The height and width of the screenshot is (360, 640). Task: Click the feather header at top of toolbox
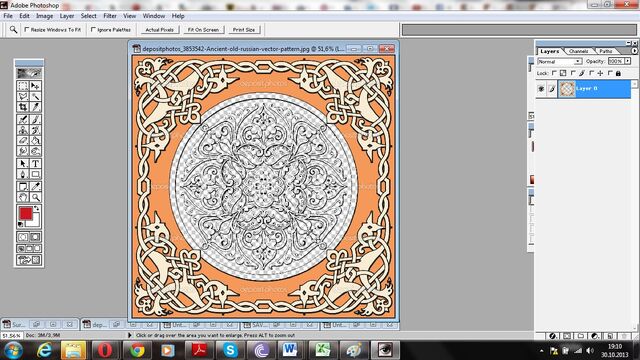29,73
